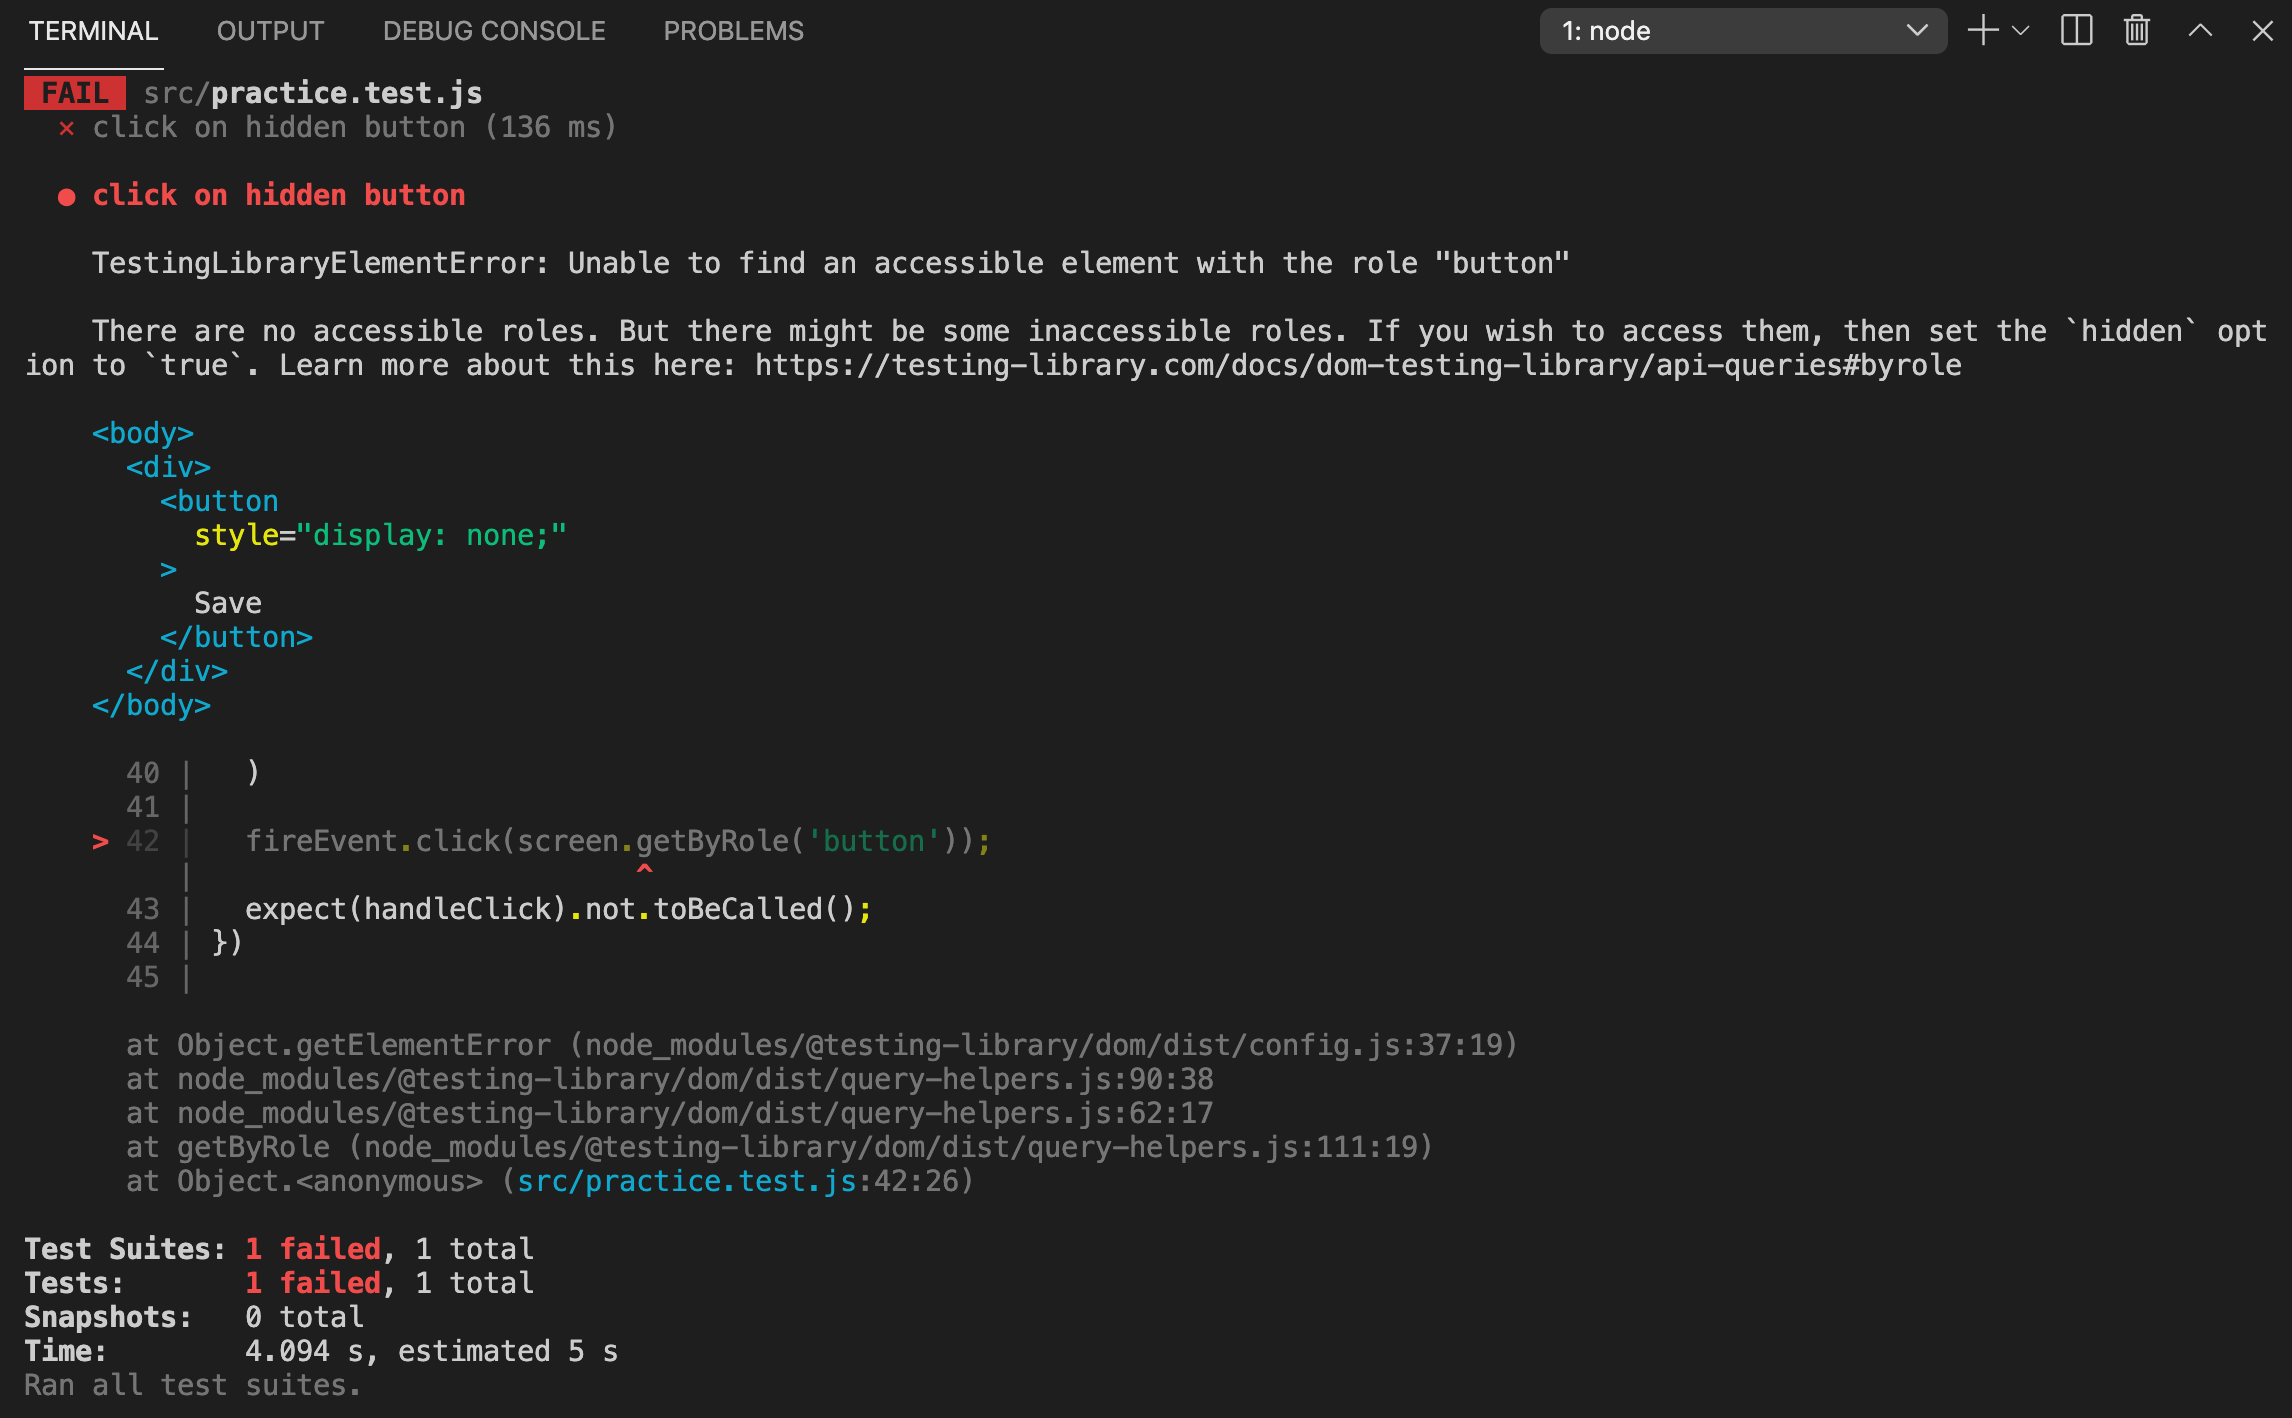The width and height of the screenshot is (2292, 1418).
Task: Split the terminal with the split icon
Action: click(x=2076, y=31)
